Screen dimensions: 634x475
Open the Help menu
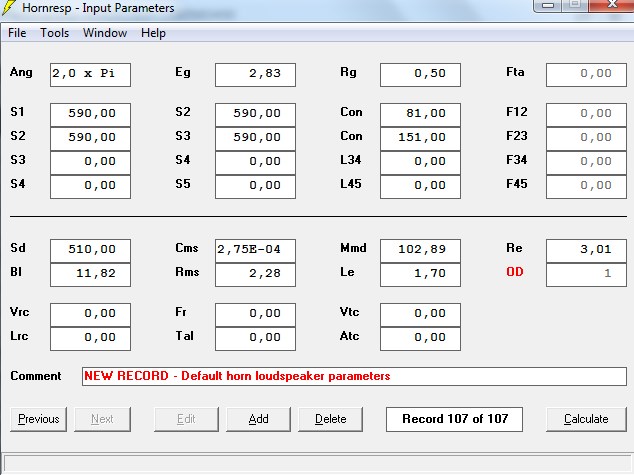tap(153, 33)
